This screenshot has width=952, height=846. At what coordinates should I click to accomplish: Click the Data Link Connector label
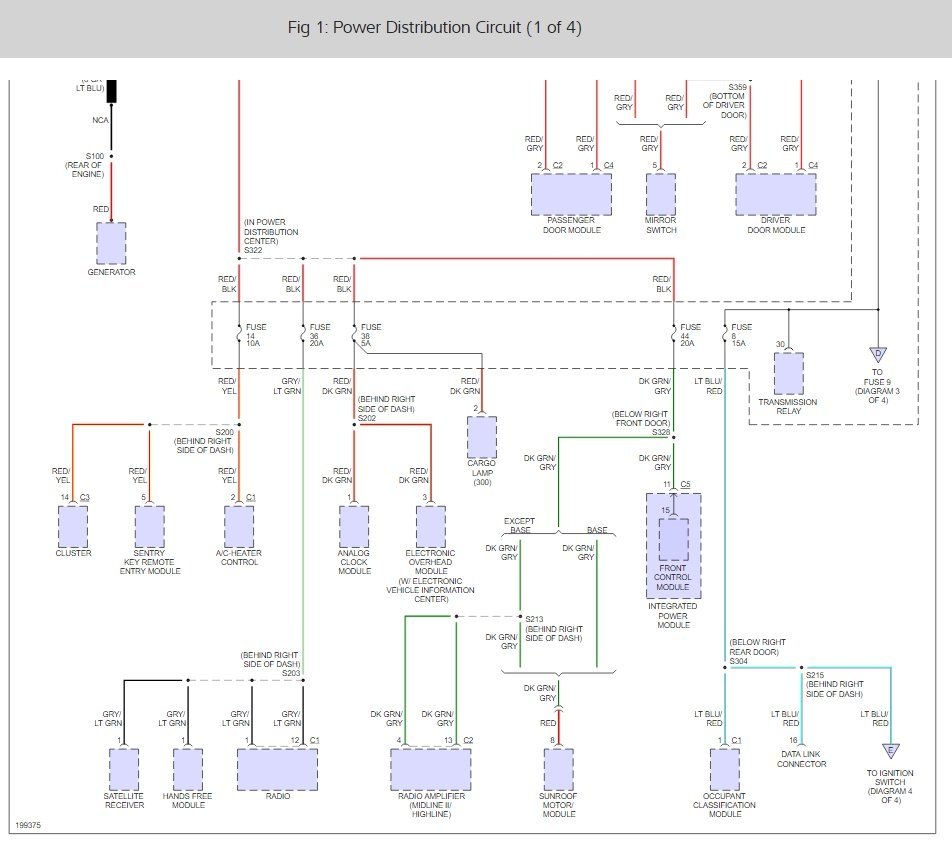point(801,759)
